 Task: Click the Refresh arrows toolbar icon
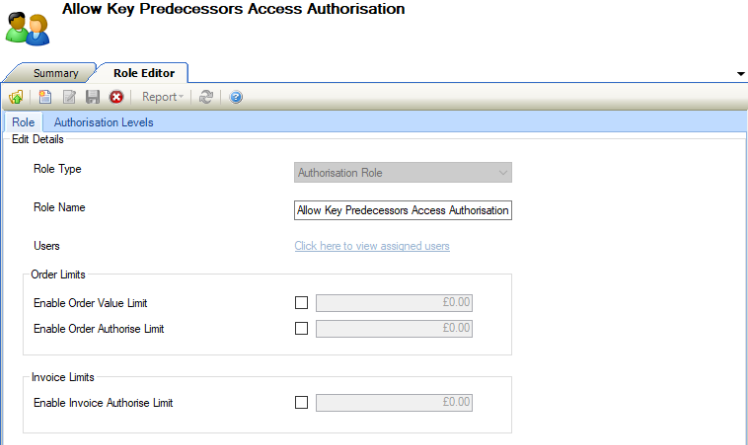pyautogui.click(x=206, y=97)
